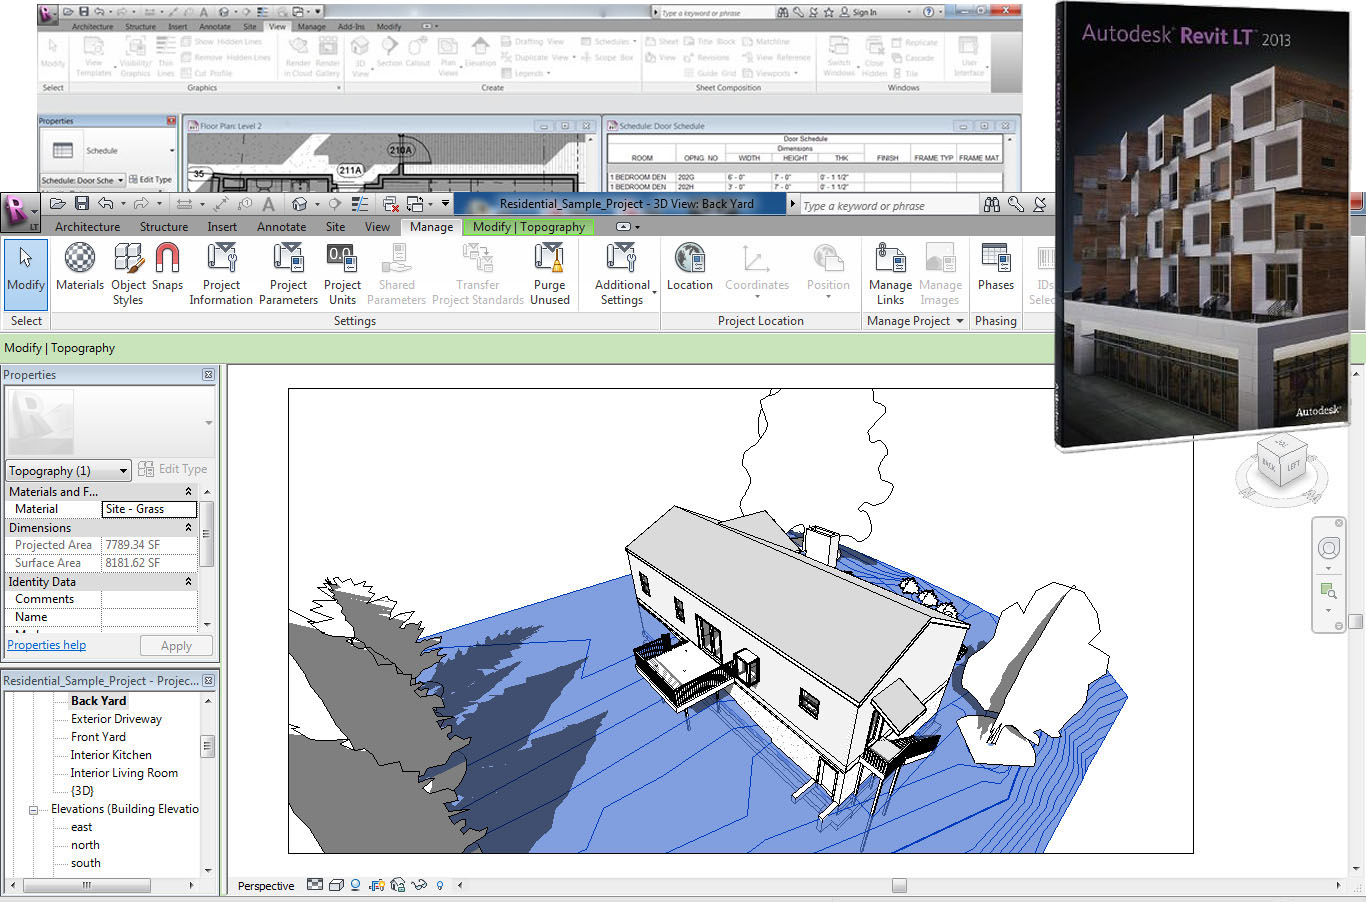The width and height of the screenshot is (1366, 902).
Task: Click the Close Hidden Windows toolbar icon
Action: point(390,204)
